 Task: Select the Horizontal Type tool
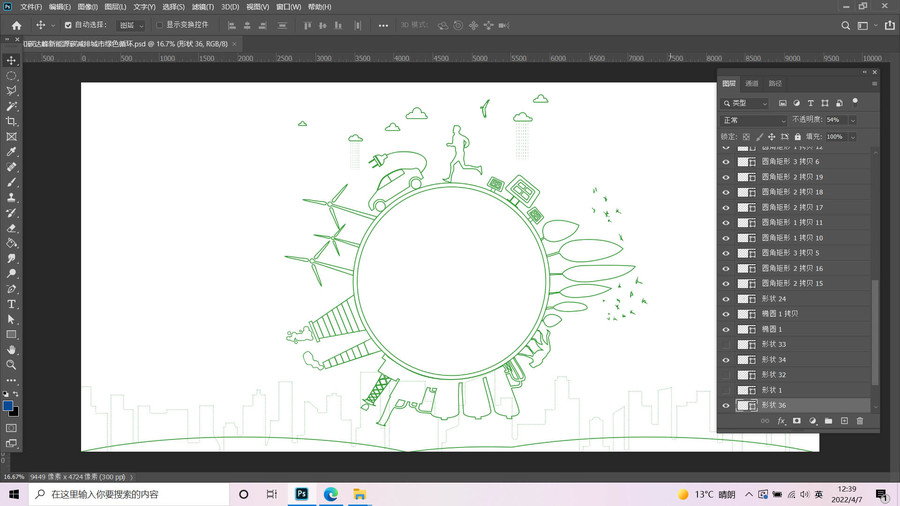point(11,303)
